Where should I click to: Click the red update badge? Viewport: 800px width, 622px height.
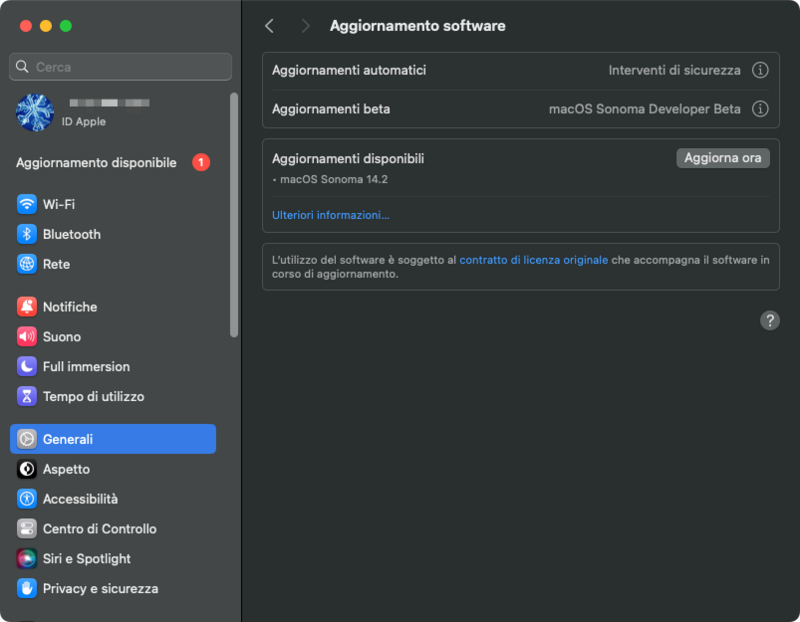pos(201,162)
